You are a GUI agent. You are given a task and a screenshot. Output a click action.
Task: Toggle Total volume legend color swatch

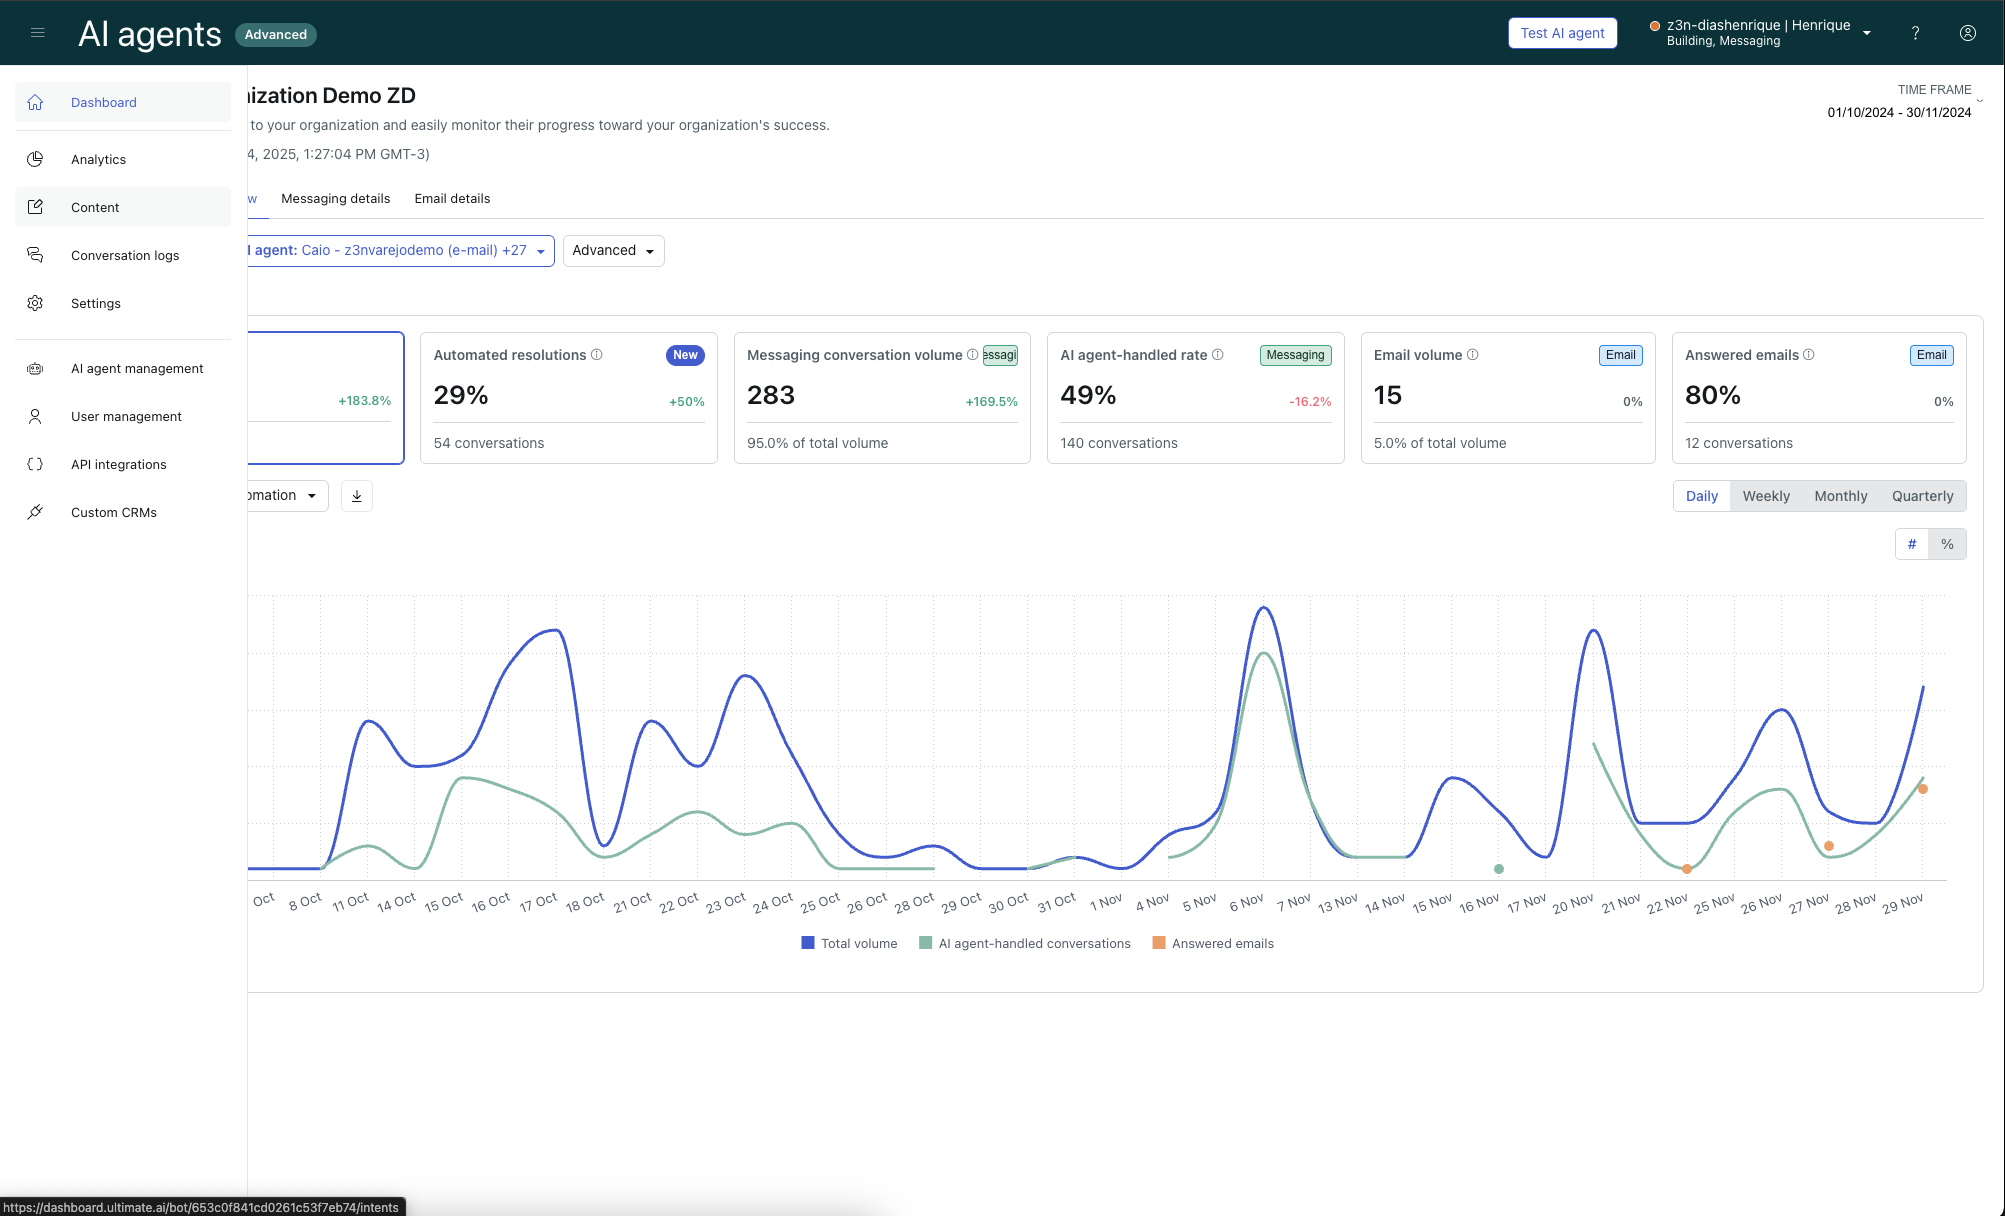(x=808, y=943)
